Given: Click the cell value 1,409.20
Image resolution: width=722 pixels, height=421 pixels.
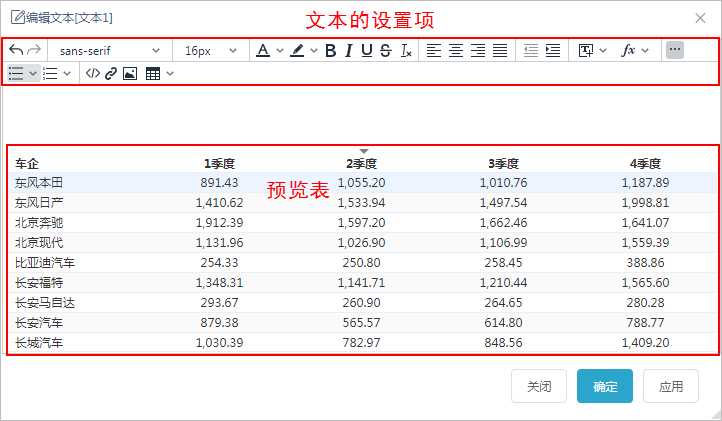Looking at the screenshot, I should pos(645,343).
